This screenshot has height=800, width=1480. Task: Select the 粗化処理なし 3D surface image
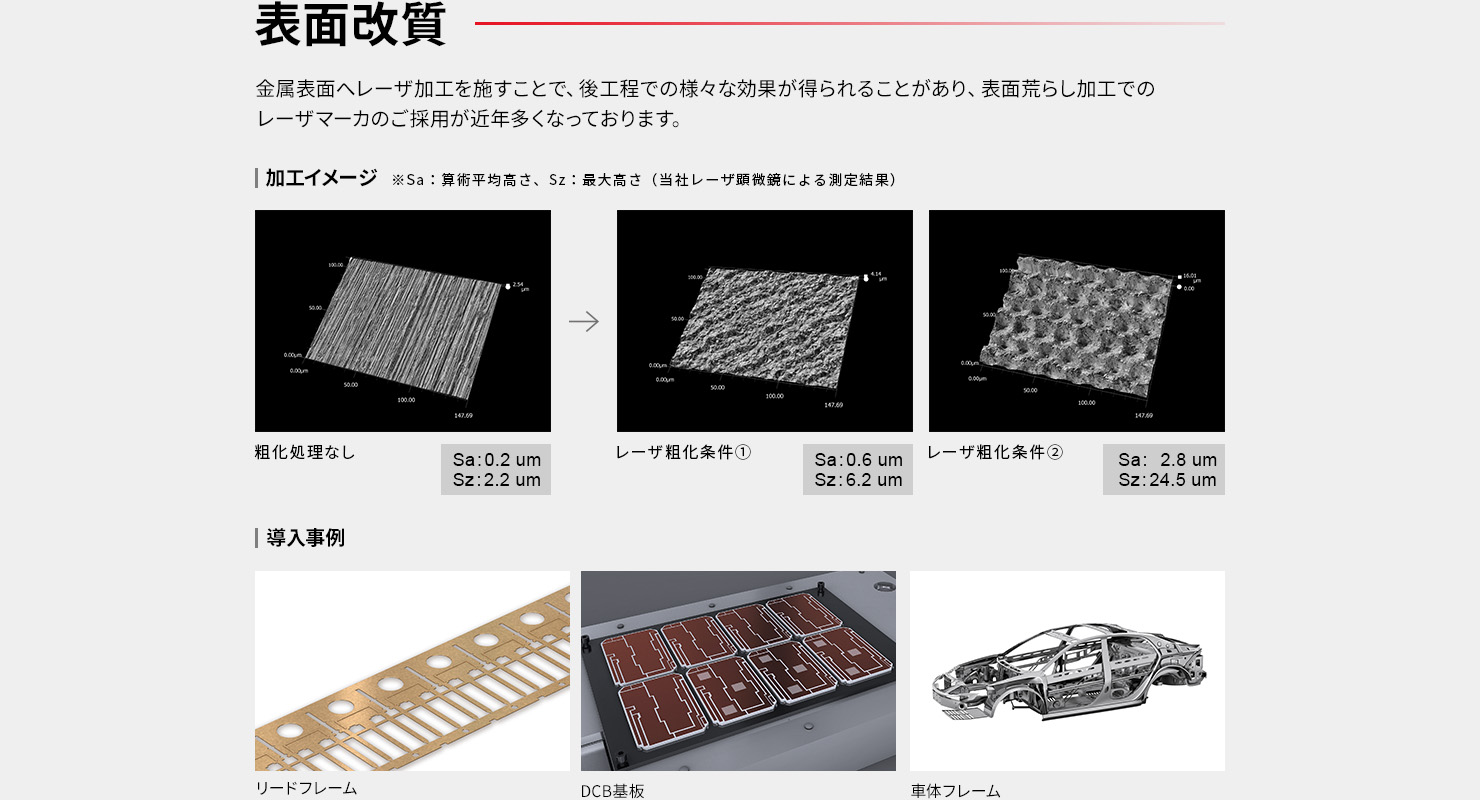[x=402, y=320]
